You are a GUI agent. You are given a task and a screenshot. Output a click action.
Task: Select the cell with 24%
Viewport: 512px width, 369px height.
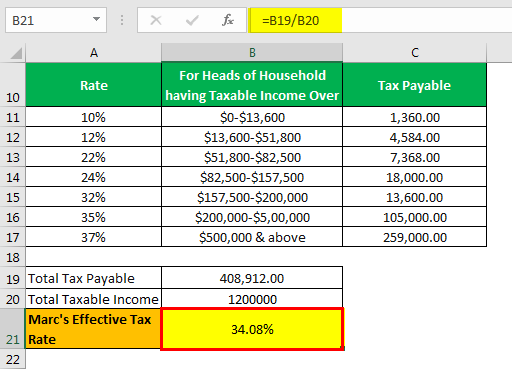click(94, 177)
